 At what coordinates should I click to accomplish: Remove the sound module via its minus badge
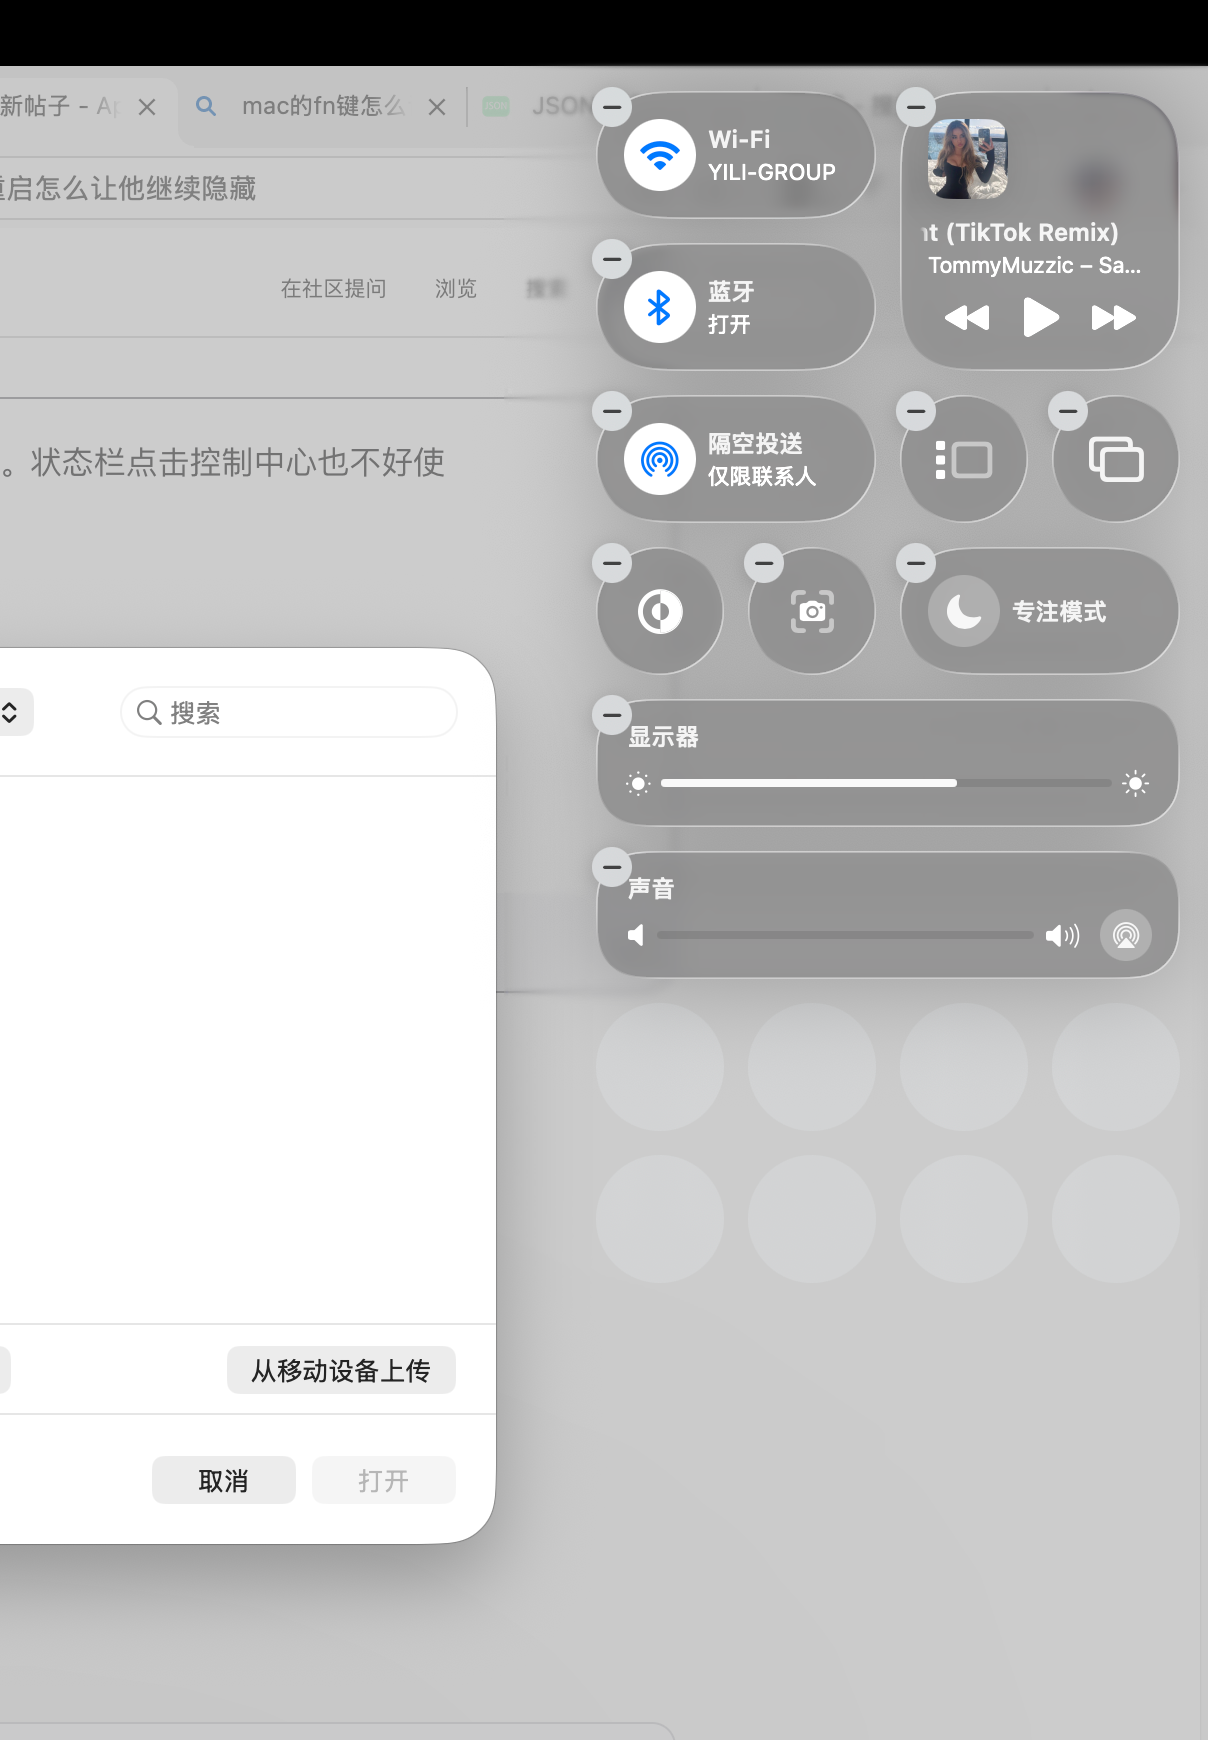pyautogui.click(x=612, y=867)
